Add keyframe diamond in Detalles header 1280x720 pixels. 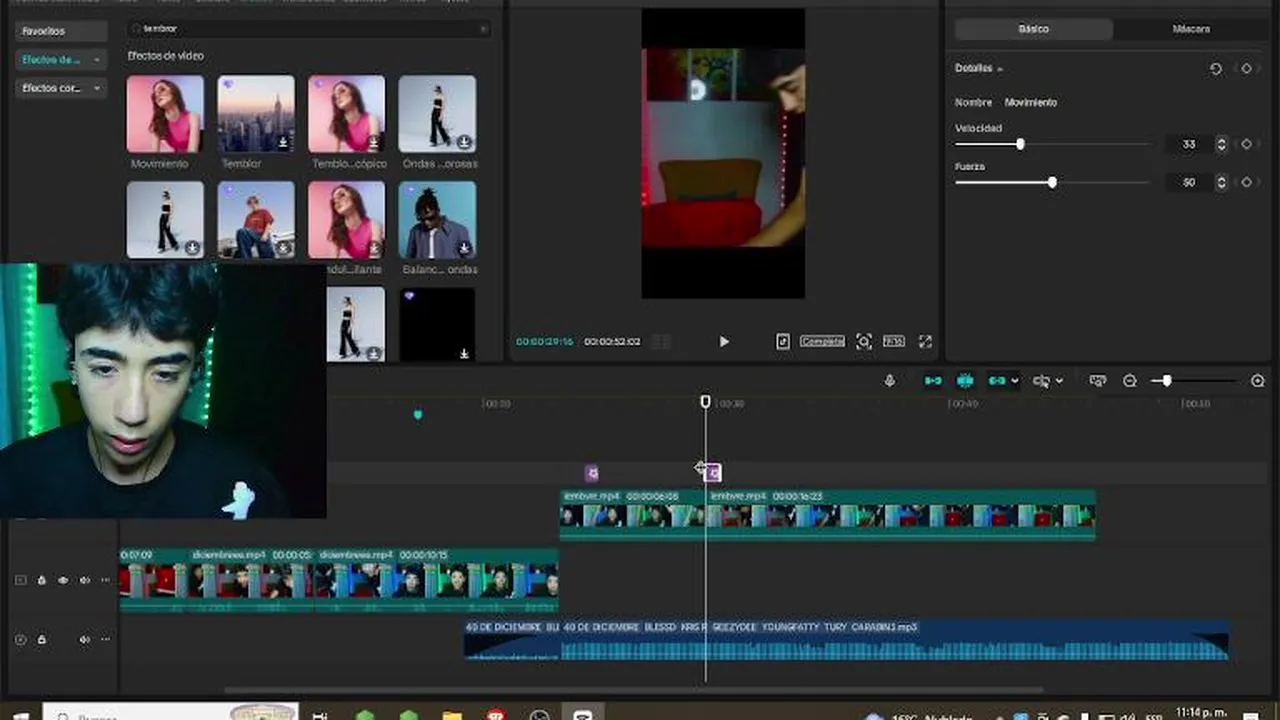tap(1246, 69)
